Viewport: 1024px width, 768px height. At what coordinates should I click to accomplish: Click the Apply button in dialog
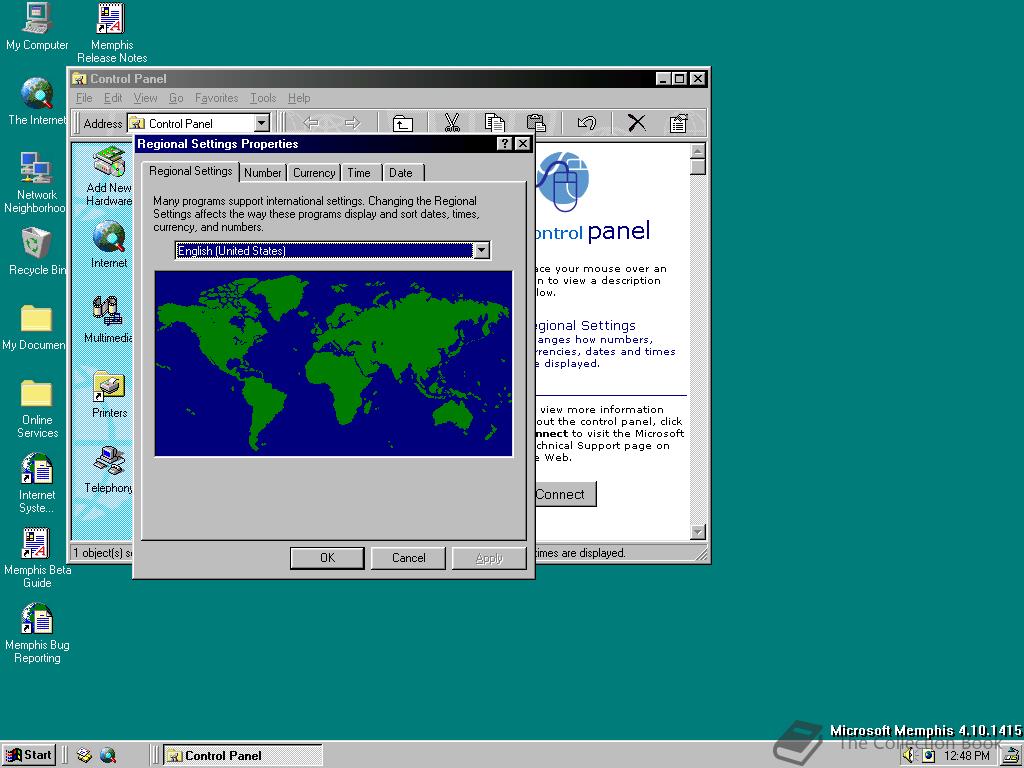pos(489,558)
